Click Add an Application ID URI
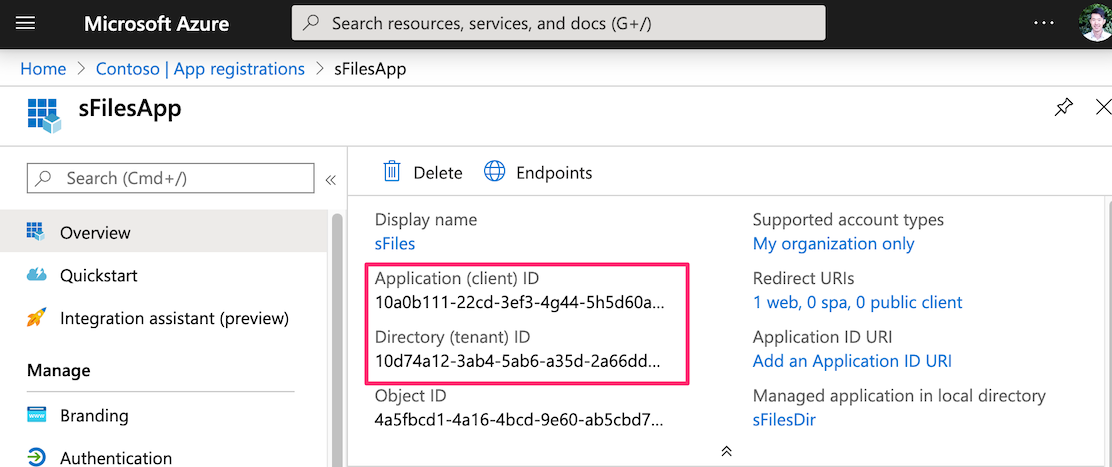 pos(852,361)
